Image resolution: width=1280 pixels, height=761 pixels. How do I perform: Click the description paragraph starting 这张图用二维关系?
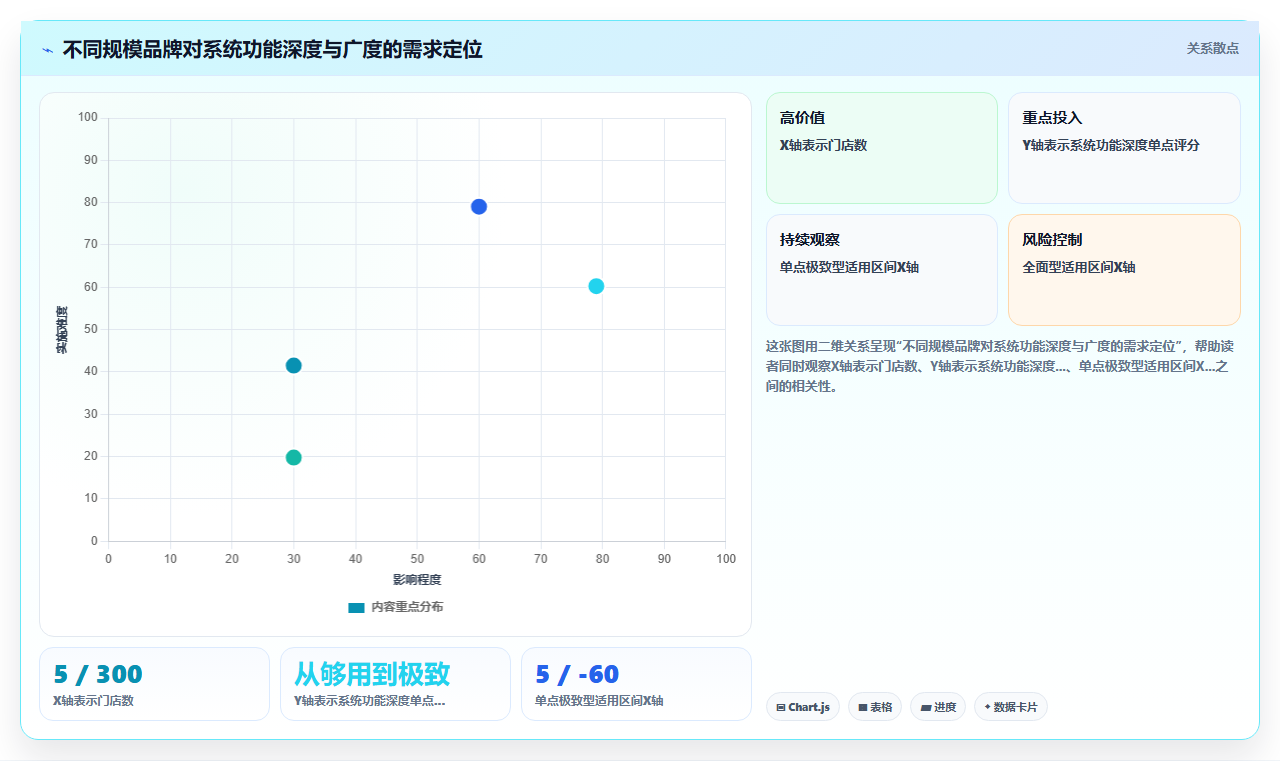1000,366
